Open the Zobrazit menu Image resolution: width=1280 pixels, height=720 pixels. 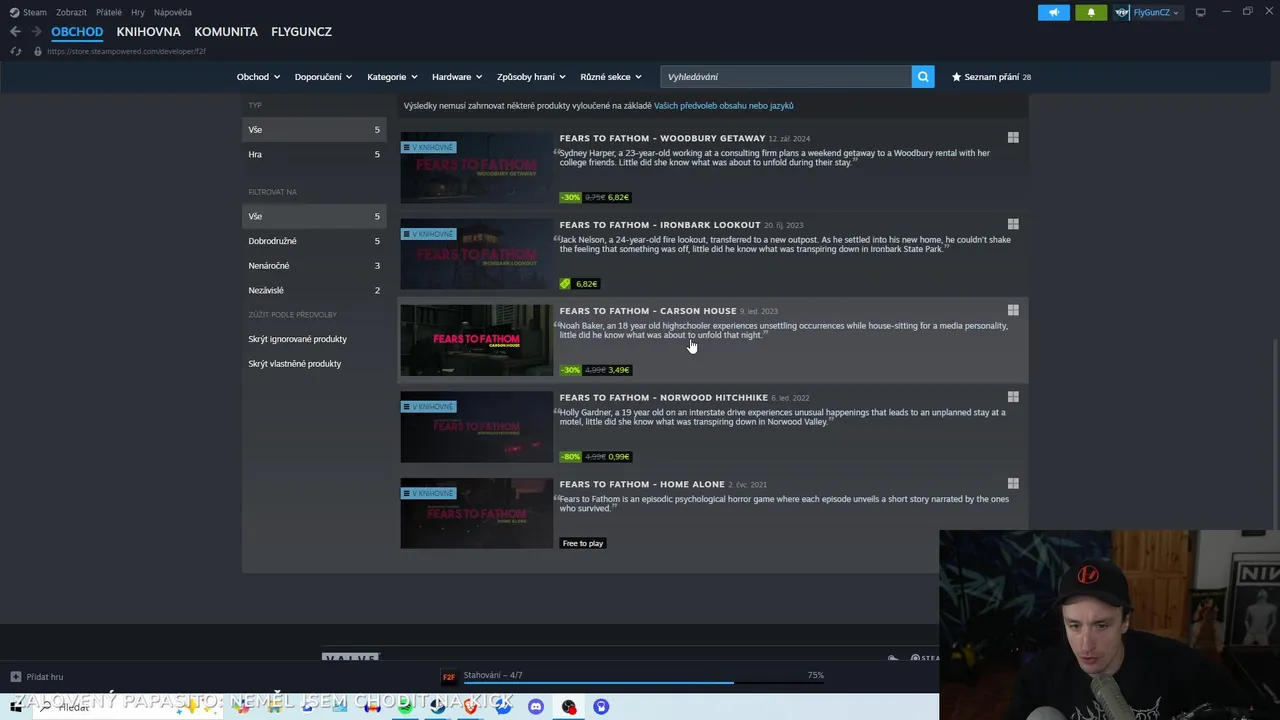pos(71,13)
